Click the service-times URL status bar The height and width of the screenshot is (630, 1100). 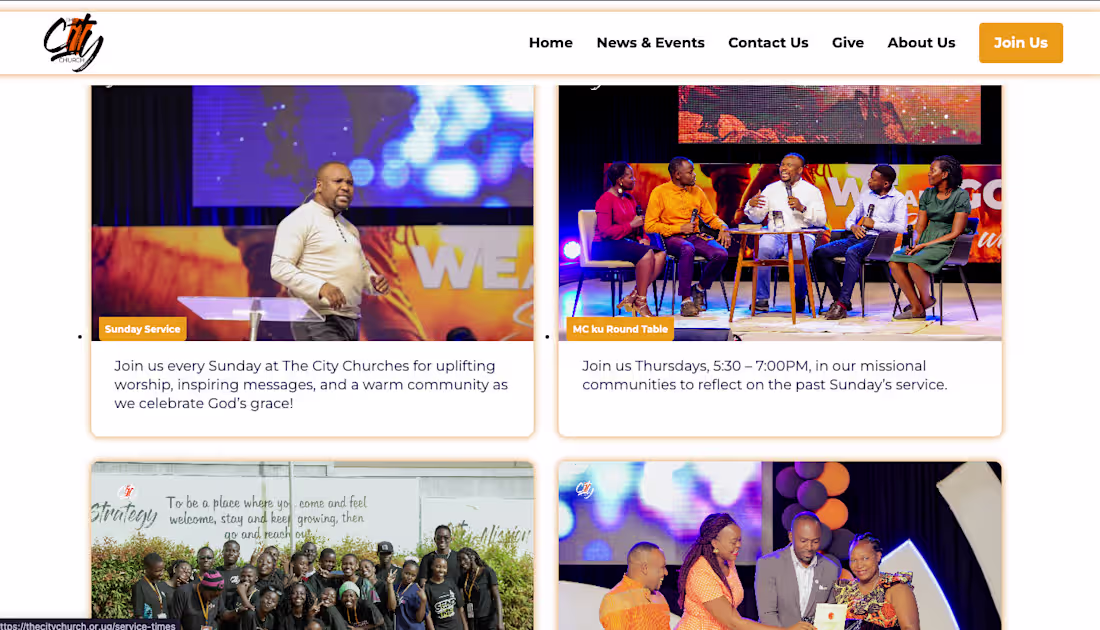(88, 625)
